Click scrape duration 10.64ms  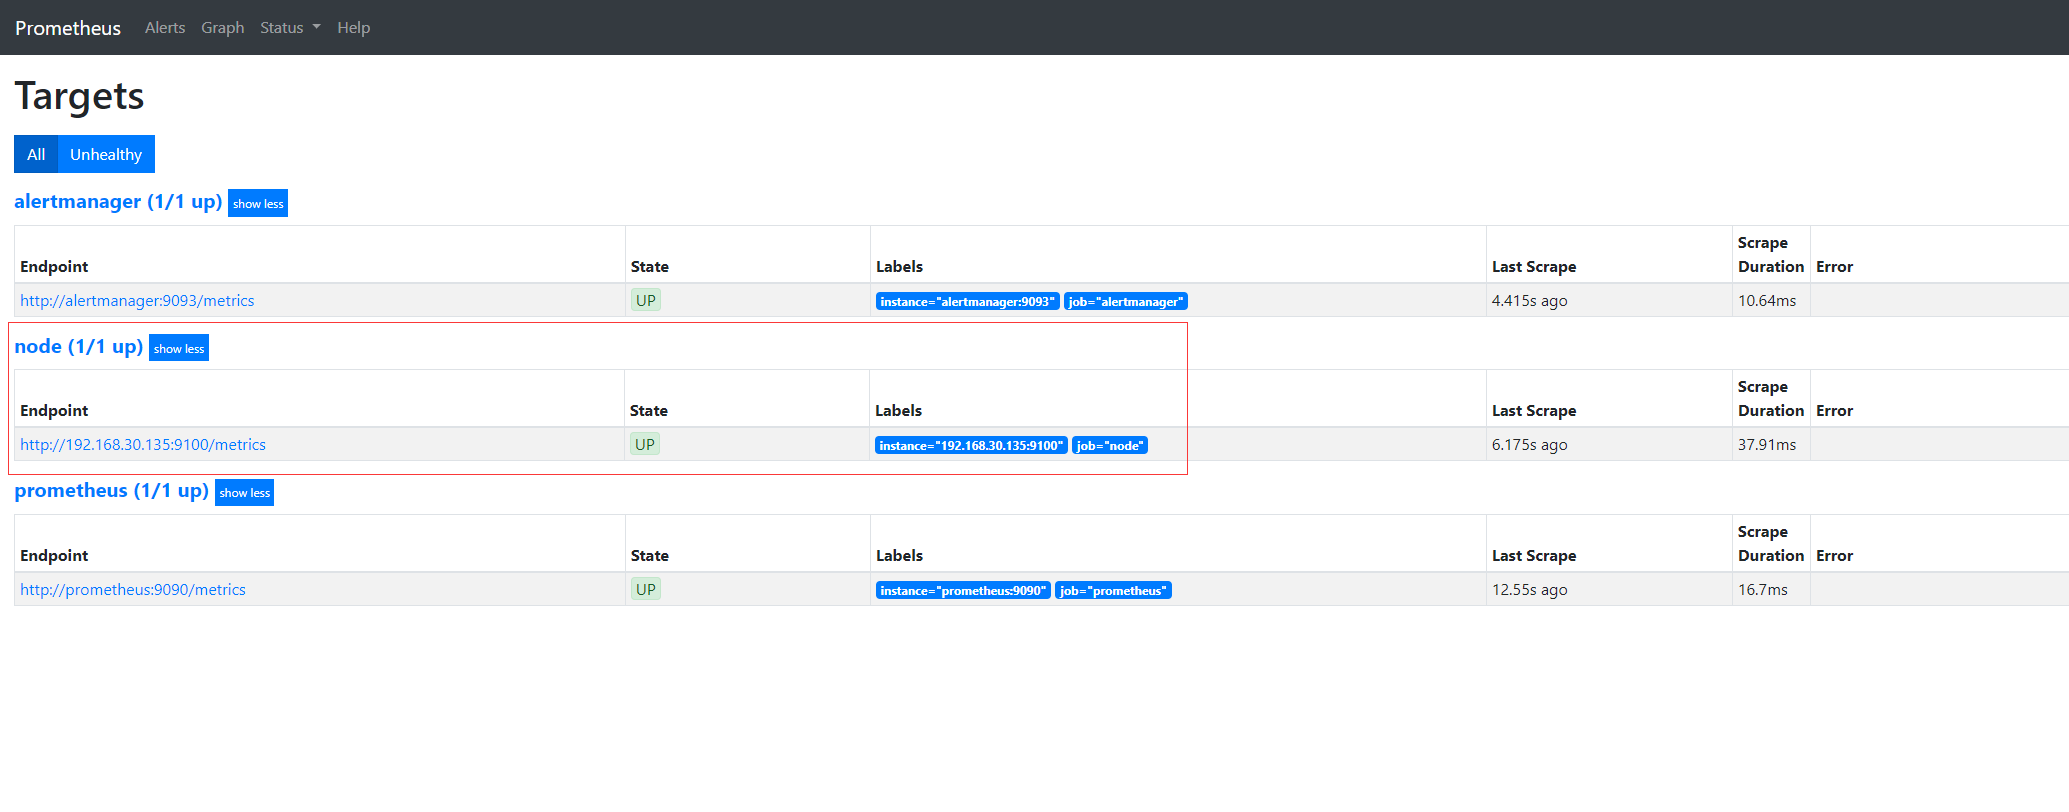tap(1767, 300)
